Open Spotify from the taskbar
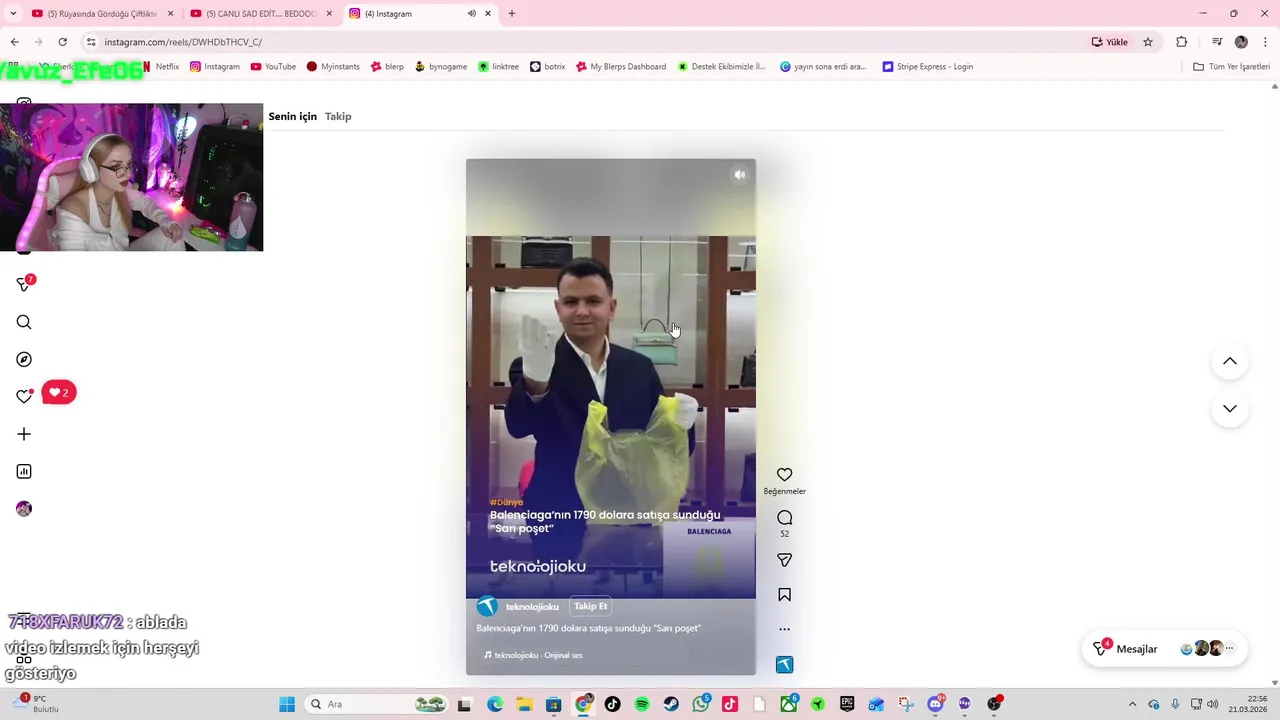The width and height of the screenshot is (1280, 720). coord(642,704)
